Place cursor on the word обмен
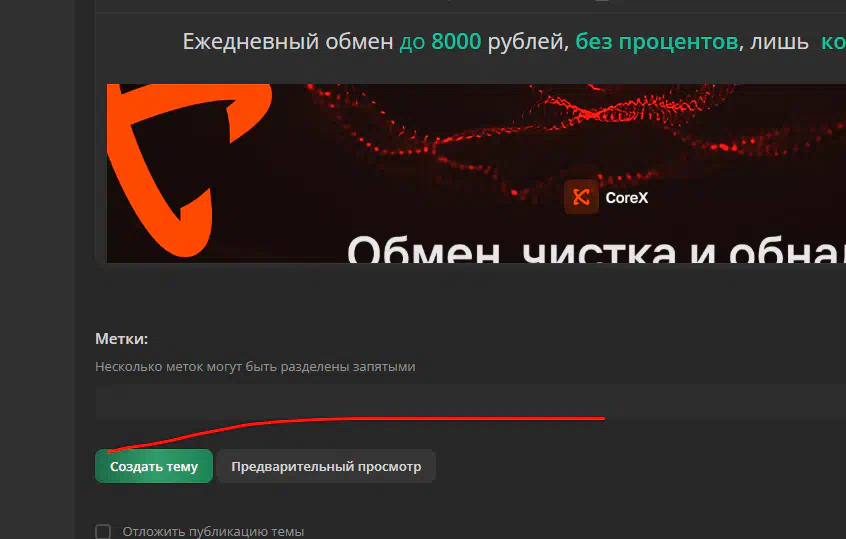 [359, 42]
